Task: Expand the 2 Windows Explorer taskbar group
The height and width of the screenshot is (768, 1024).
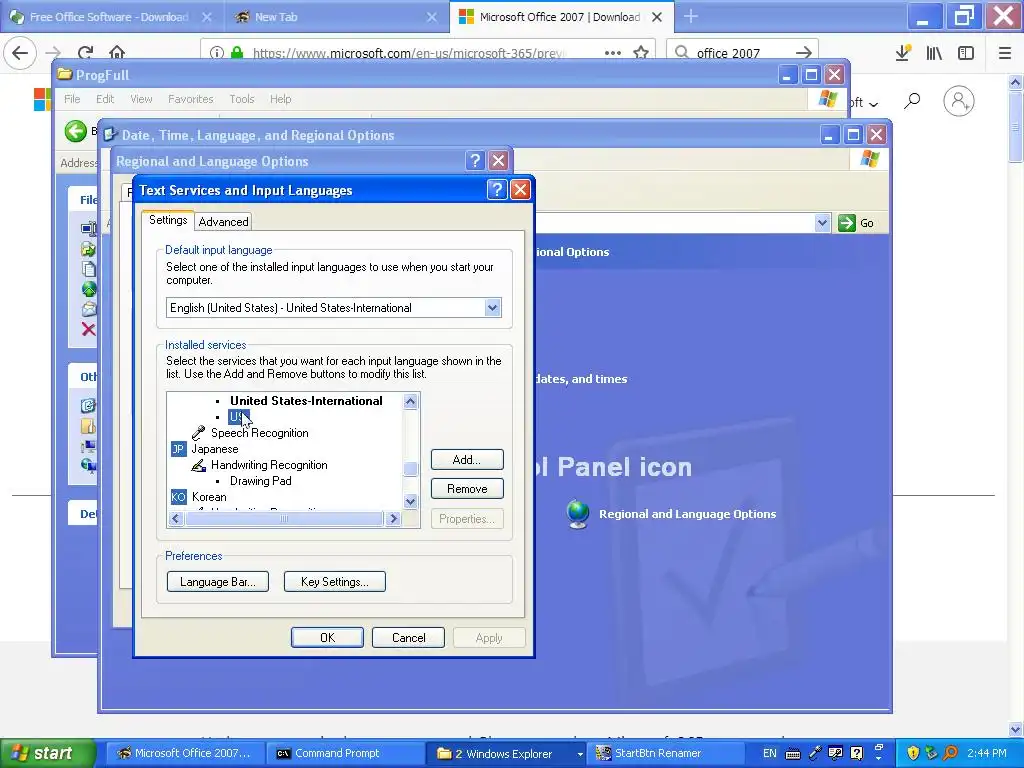Action: click(506, 754)
